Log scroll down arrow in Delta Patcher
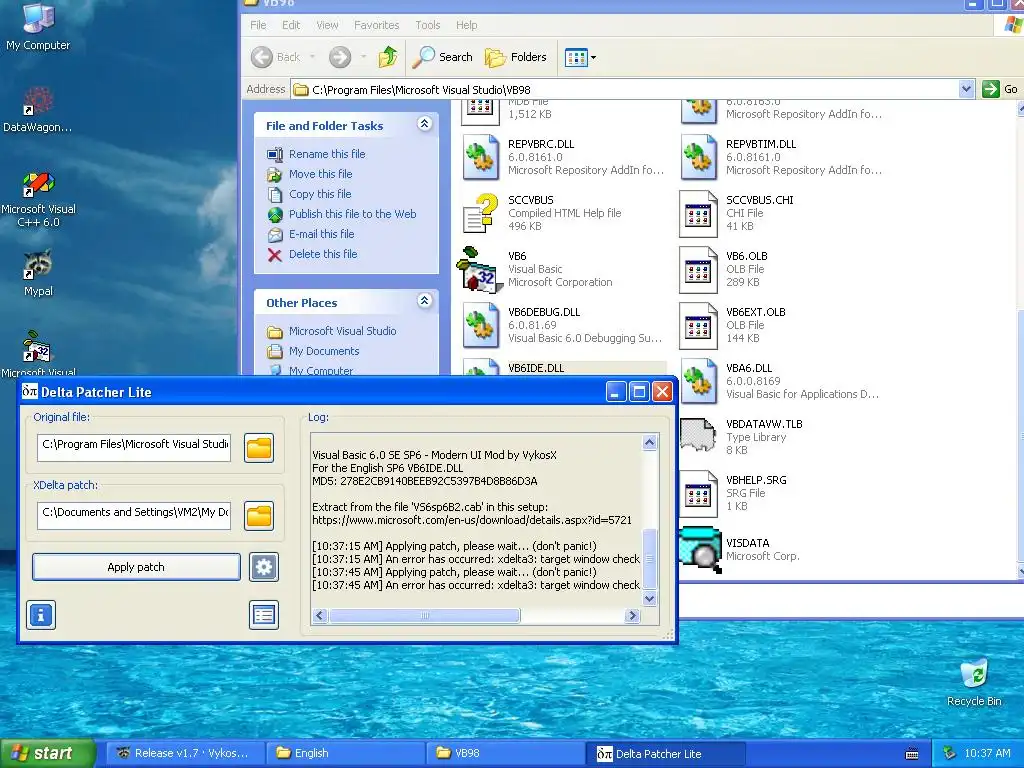 (649, 598)
